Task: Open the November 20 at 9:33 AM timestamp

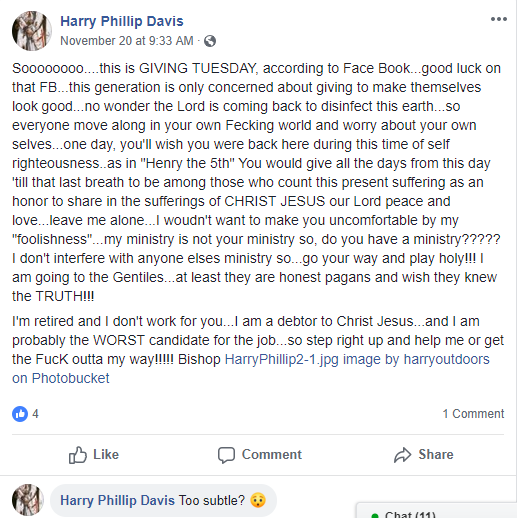Action: click(127, 41)
